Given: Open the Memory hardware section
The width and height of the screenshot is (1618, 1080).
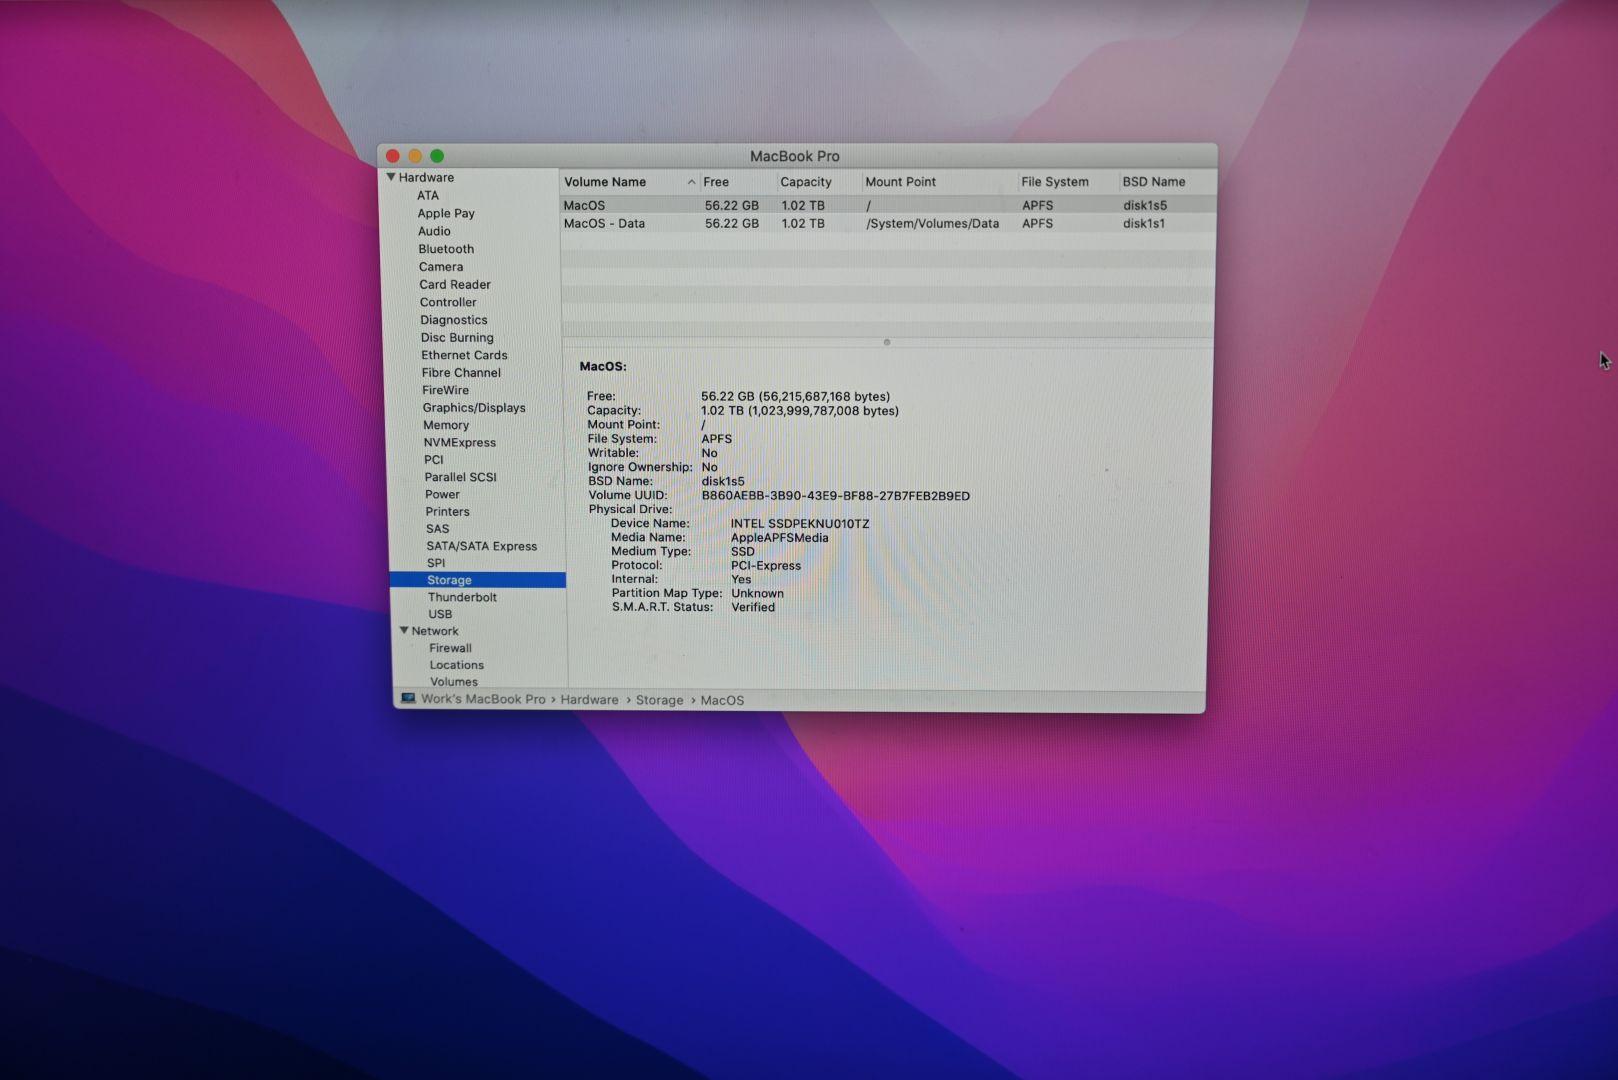Looking at the screenshot, I should click(445, 425).
